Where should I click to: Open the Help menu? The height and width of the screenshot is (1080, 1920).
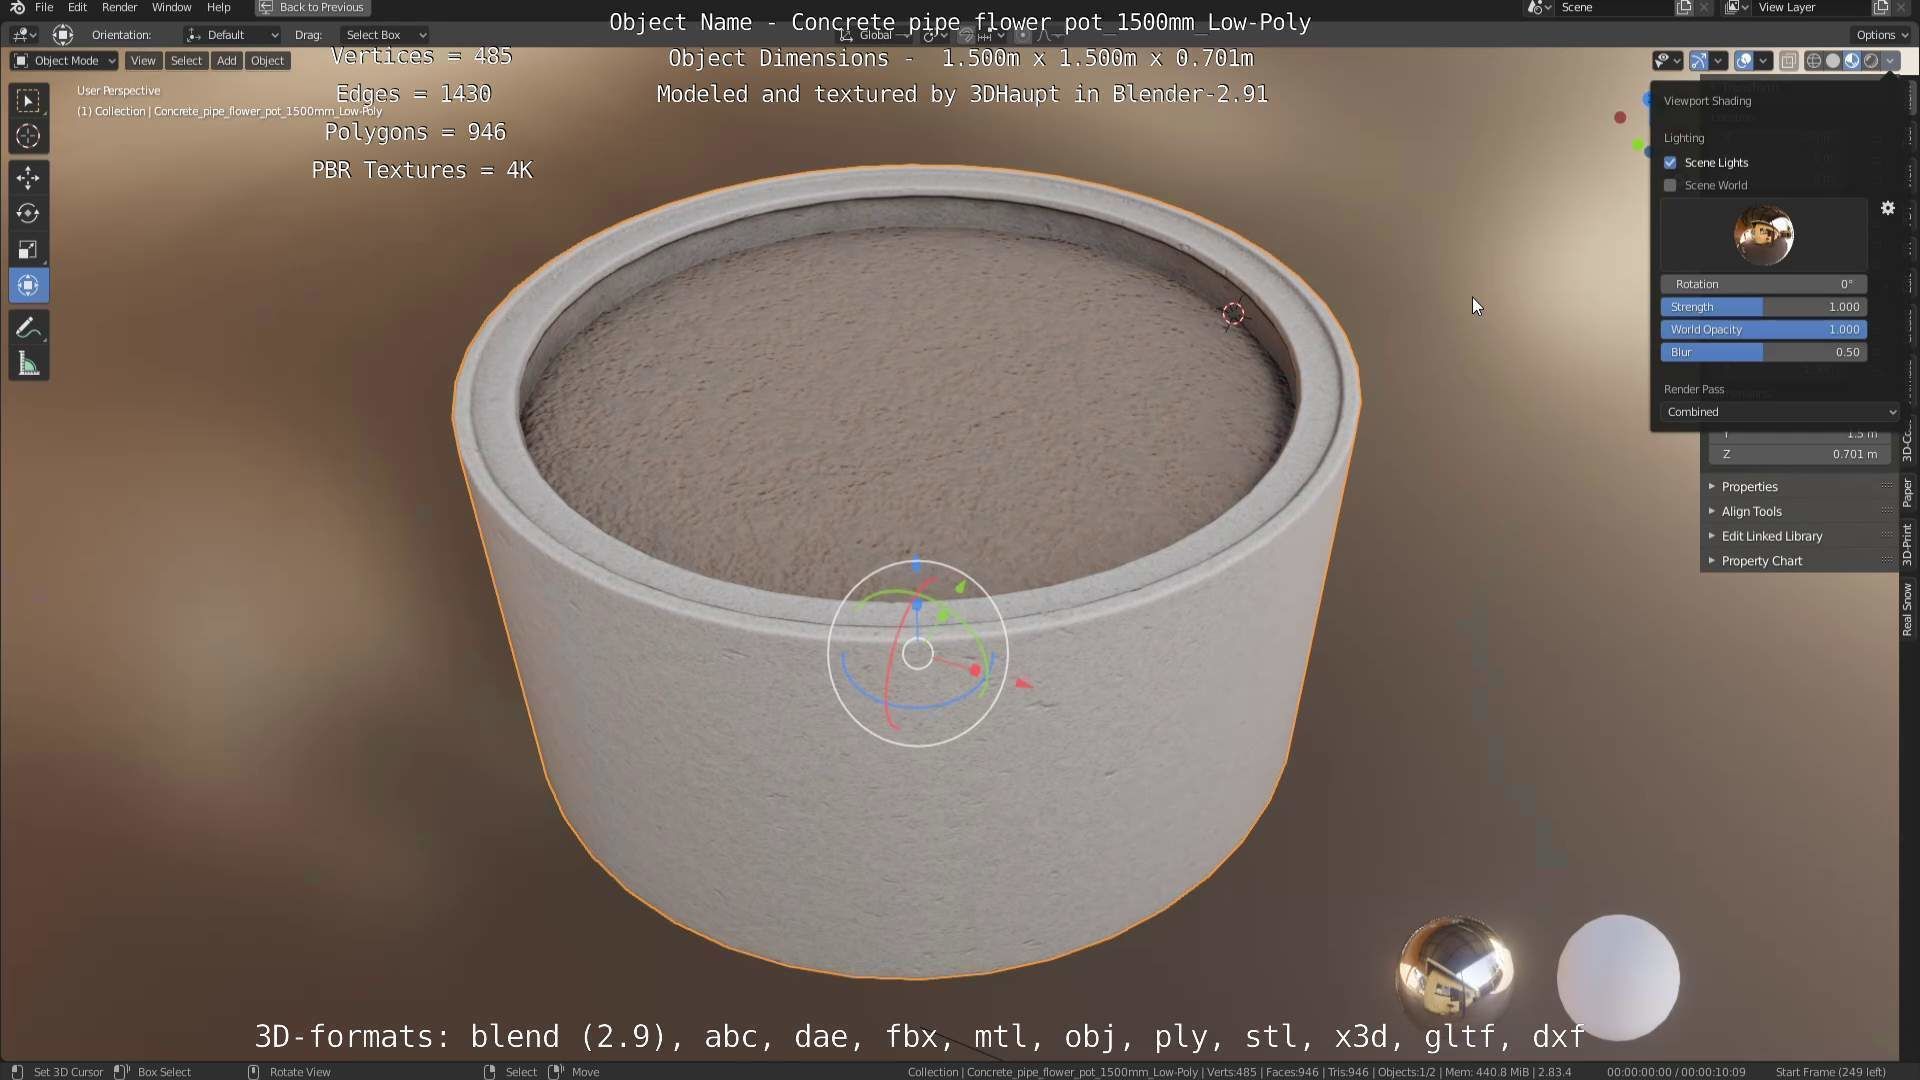point(218,8)
